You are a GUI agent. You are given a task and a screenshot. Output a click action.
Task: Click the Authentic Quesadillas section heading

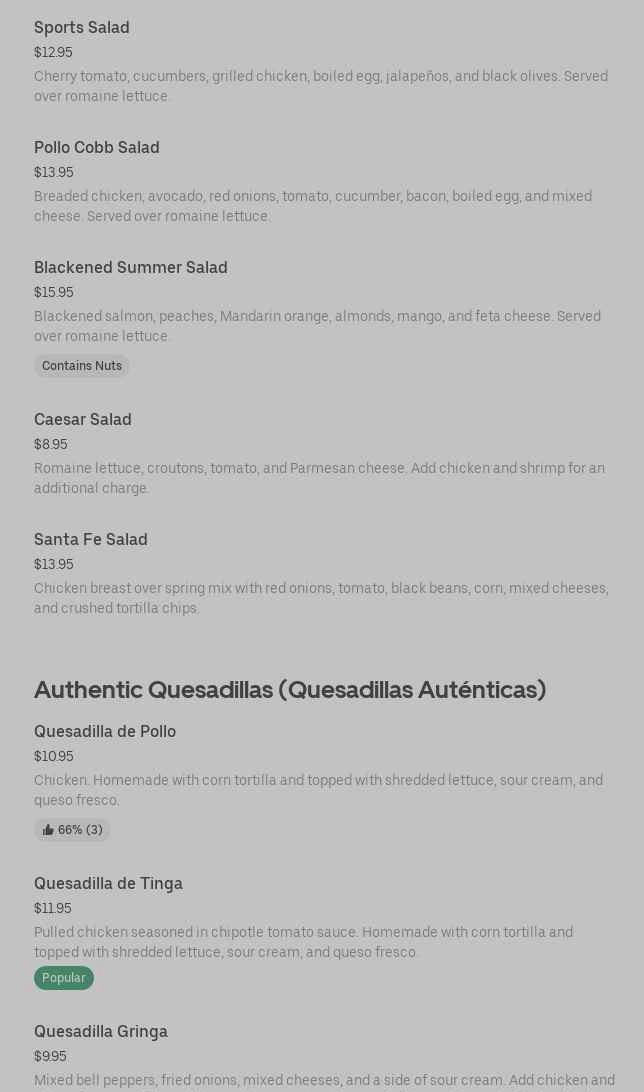[x=290, y=689]
